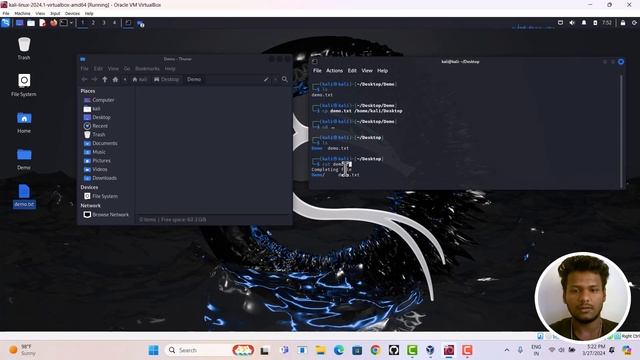Open the Help menu in the terminal
Screen dimensions: 640x360
coord(382,71)
